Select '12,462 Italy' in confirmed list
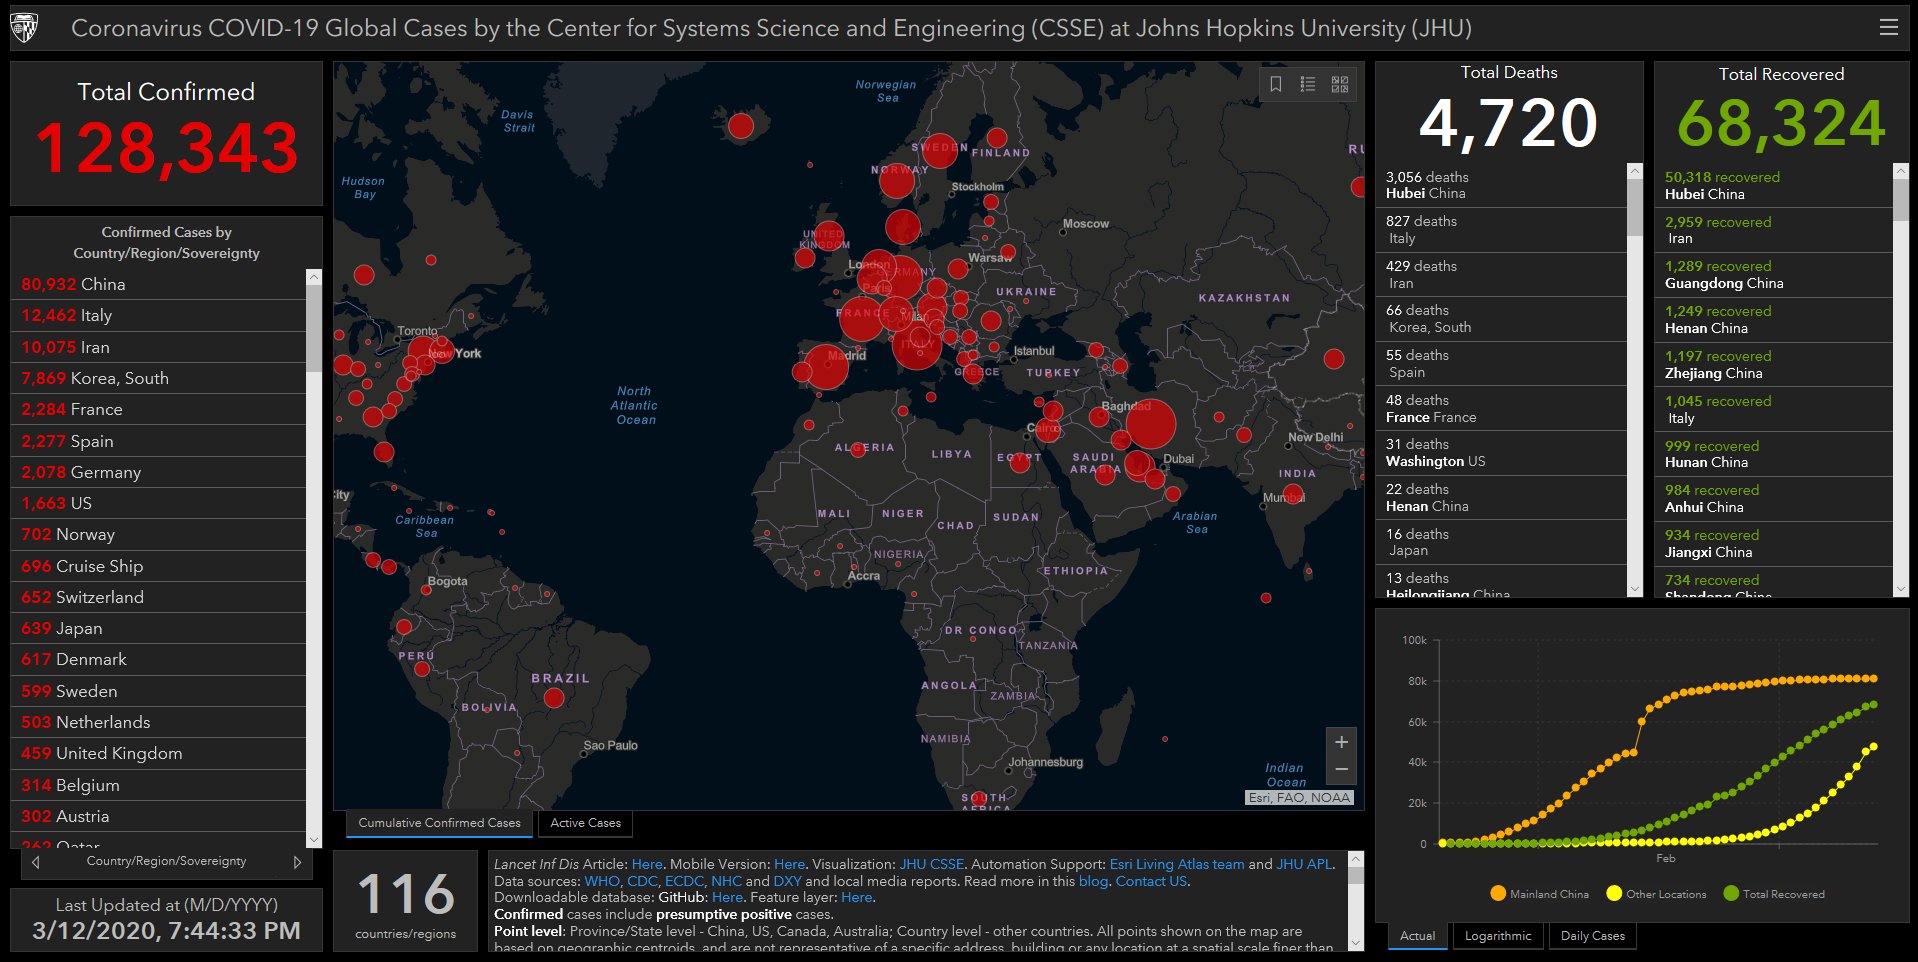Viewport: 1918px width, 962px height. point(158,316)
